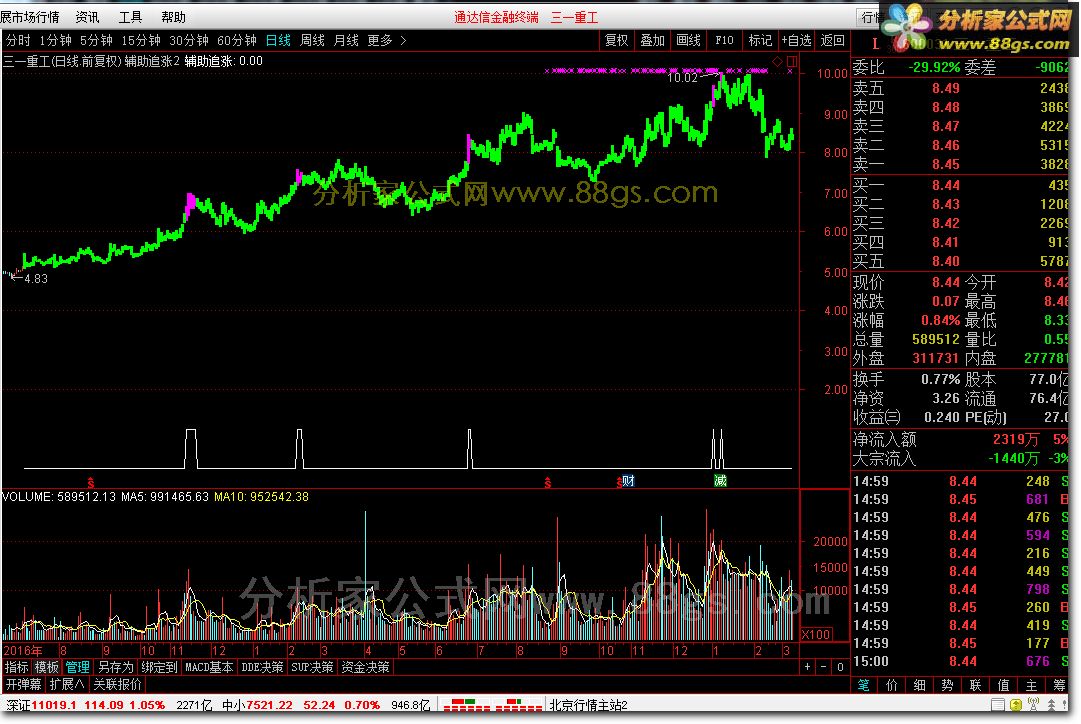Image resolution: width=1081 pixels, height=724 pixels.
Task: Click the 关联报价 related quotes button
Action: 117,684
